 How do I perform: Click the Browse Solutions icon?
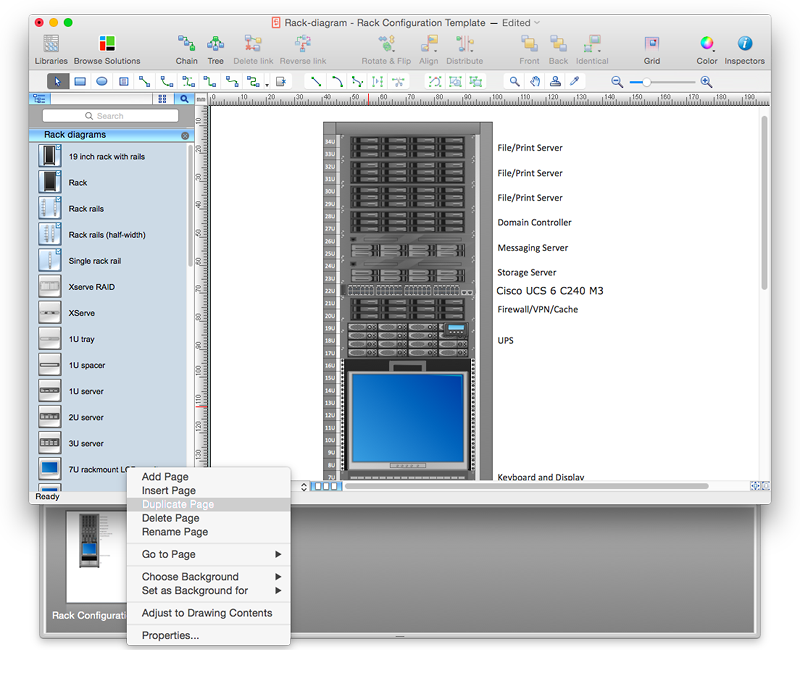pos(107,44)
